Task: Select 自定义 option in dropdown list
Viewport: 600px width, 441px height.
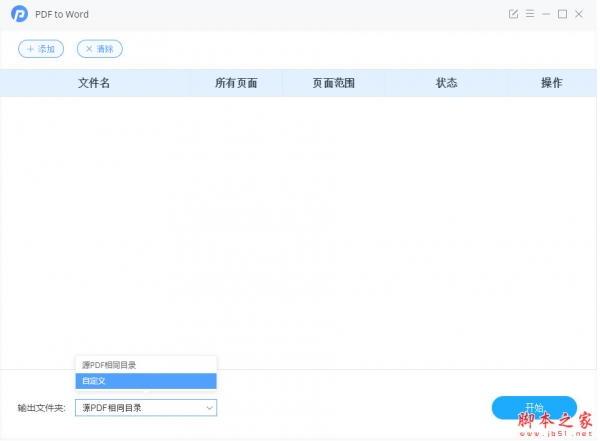Action: [x=146, y=381]
